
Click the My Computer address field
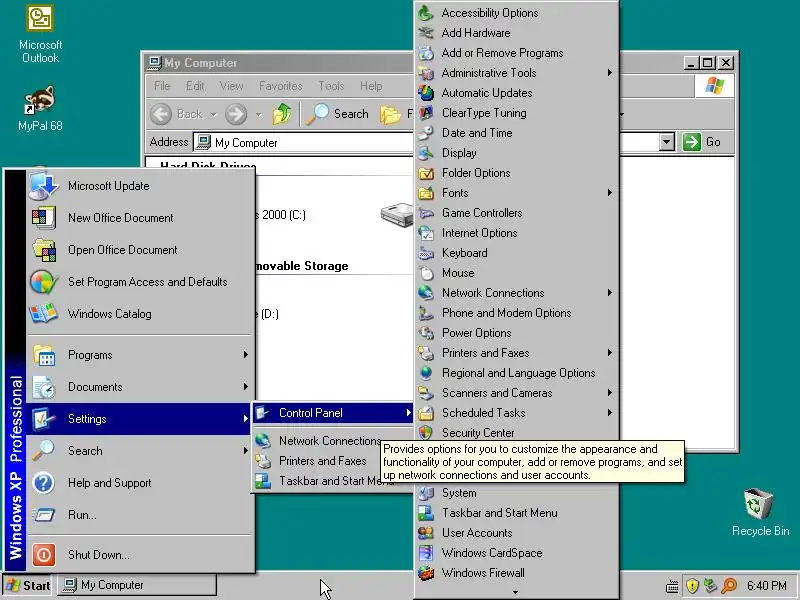coord(304,142)
